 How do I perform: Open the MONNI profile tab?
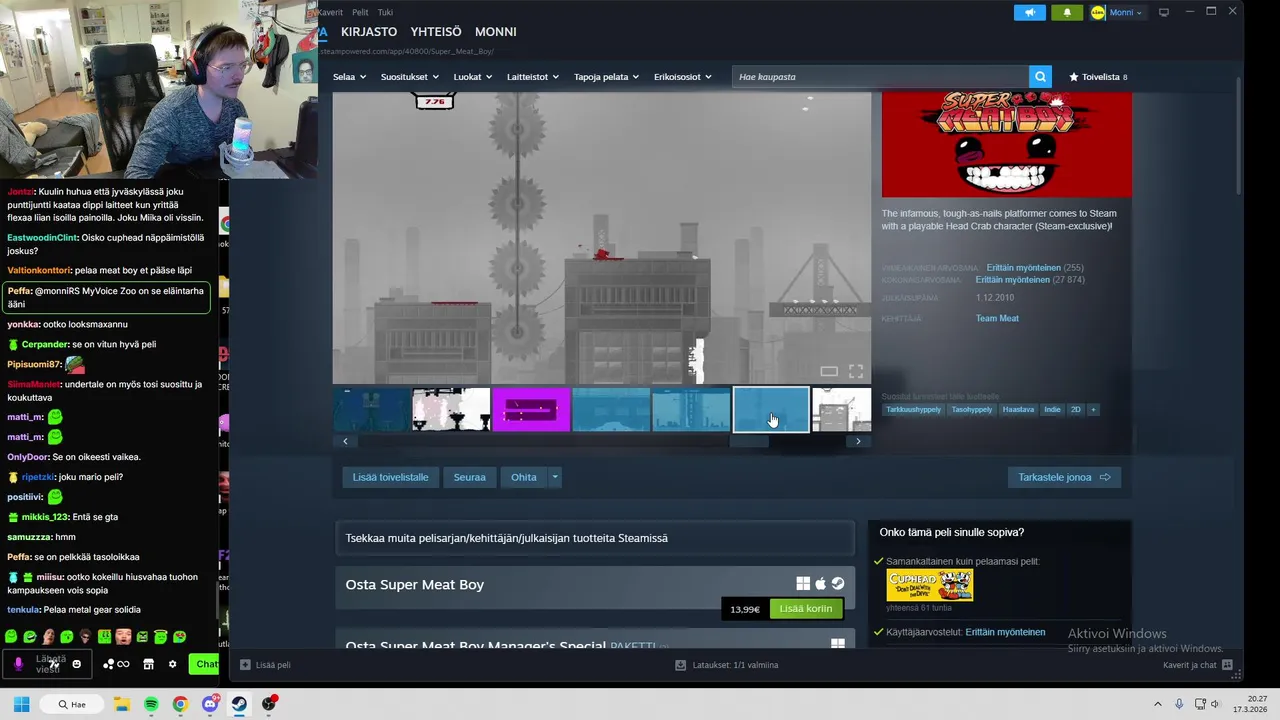[496, 32]
